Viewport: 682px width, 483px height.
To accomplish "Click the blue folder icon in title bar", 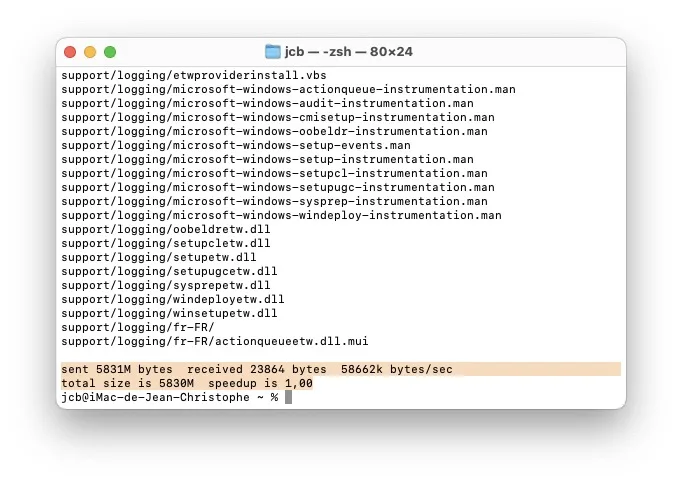I will pyautogui.click(x=273, y=51).
